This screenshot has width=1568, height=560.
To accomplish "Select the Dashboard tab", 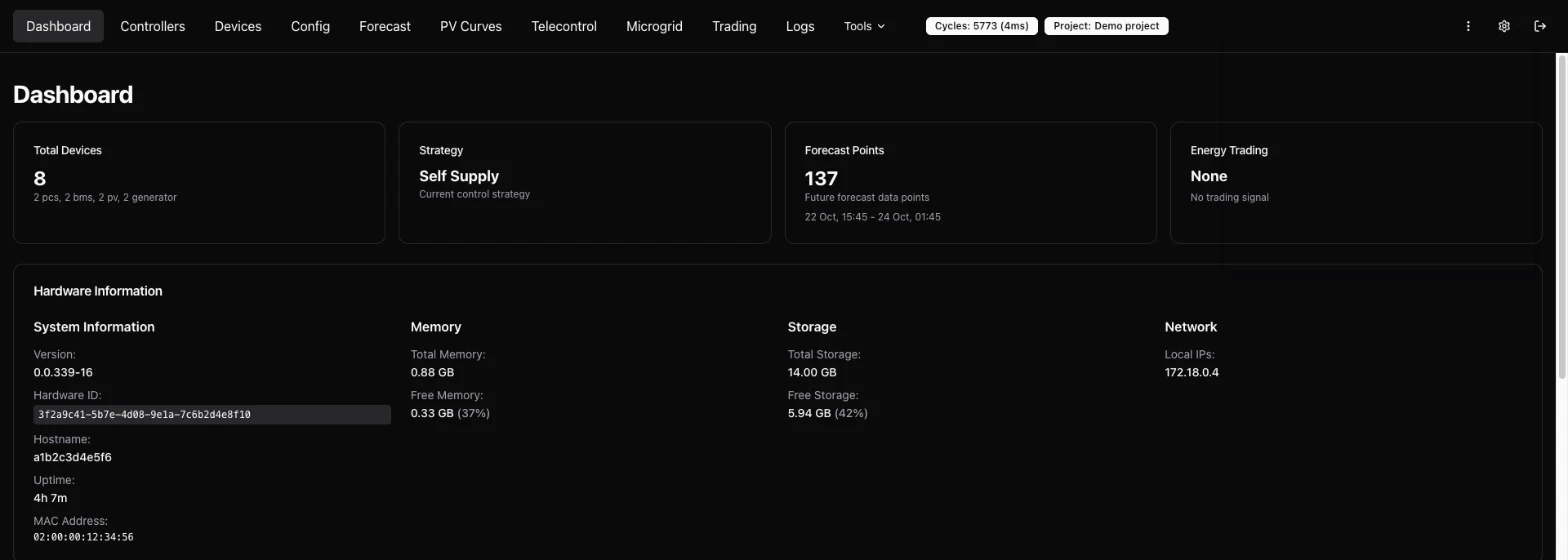I will pyautogui.click(x=58, y=26).
